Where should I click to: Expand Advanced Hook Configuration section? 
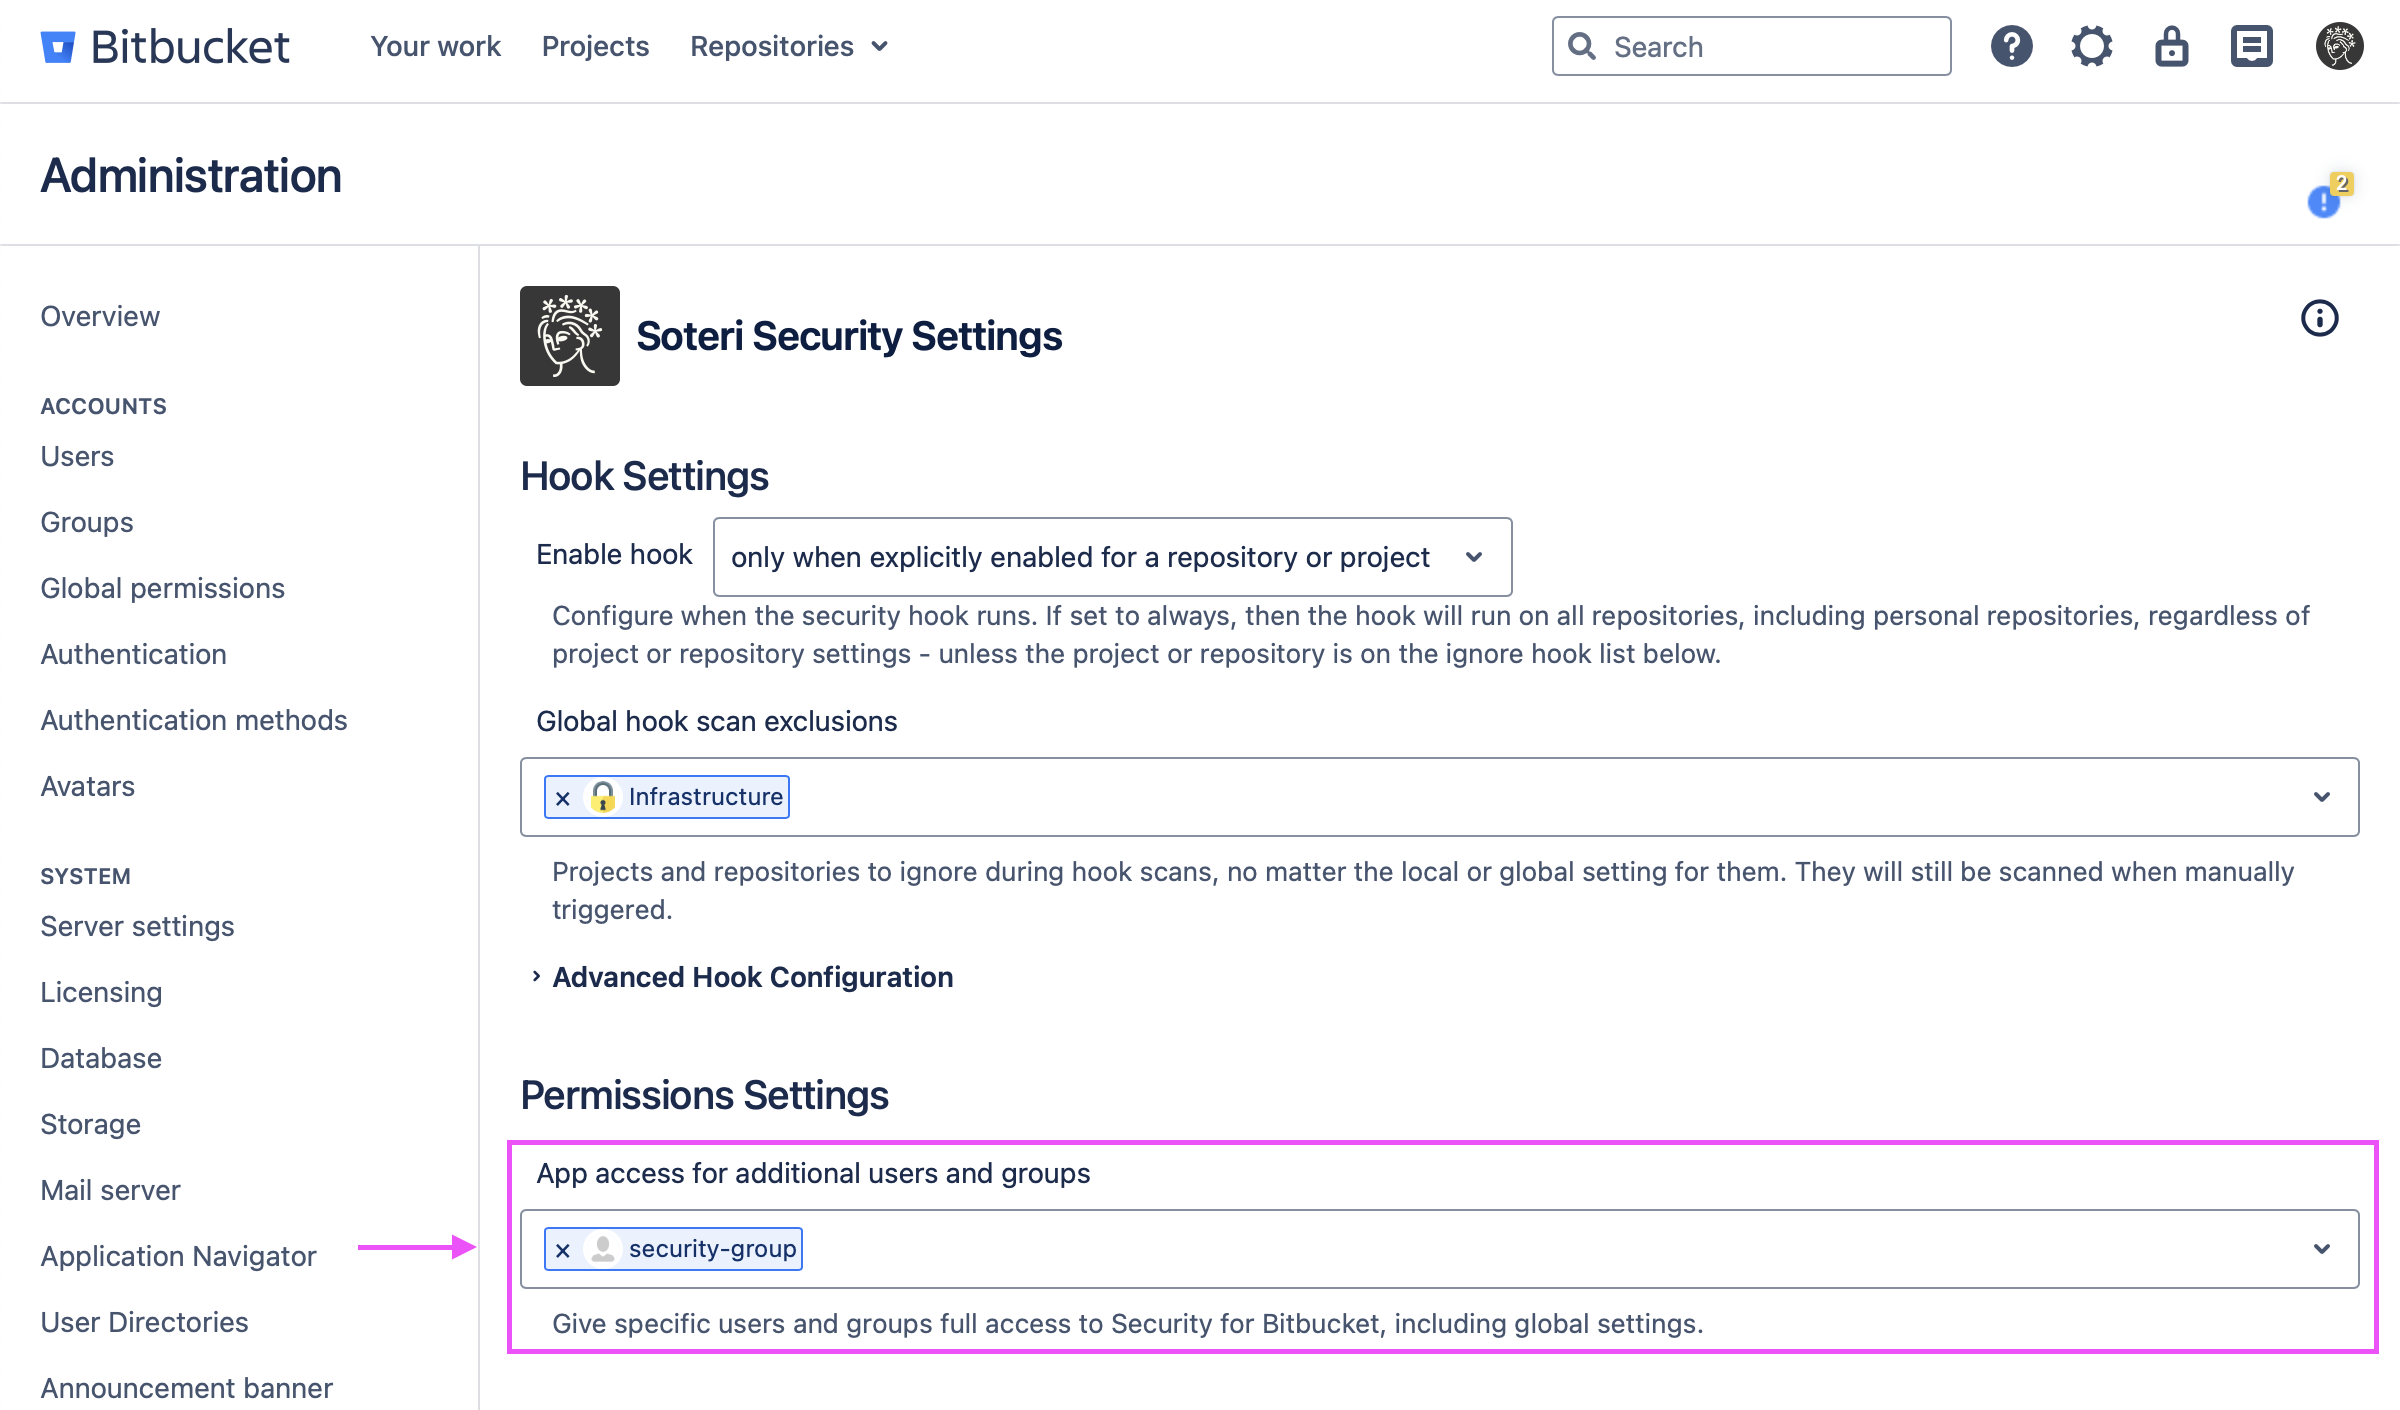751,977
